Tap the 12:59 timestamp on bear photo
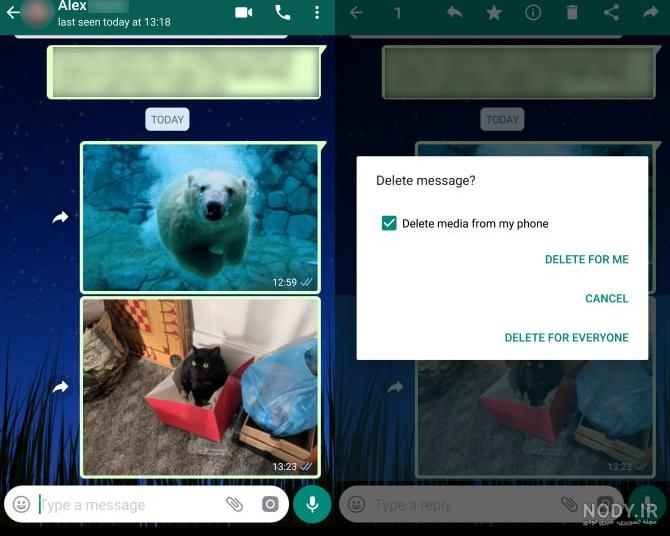The image size is (670, 536). click(284, 282)
